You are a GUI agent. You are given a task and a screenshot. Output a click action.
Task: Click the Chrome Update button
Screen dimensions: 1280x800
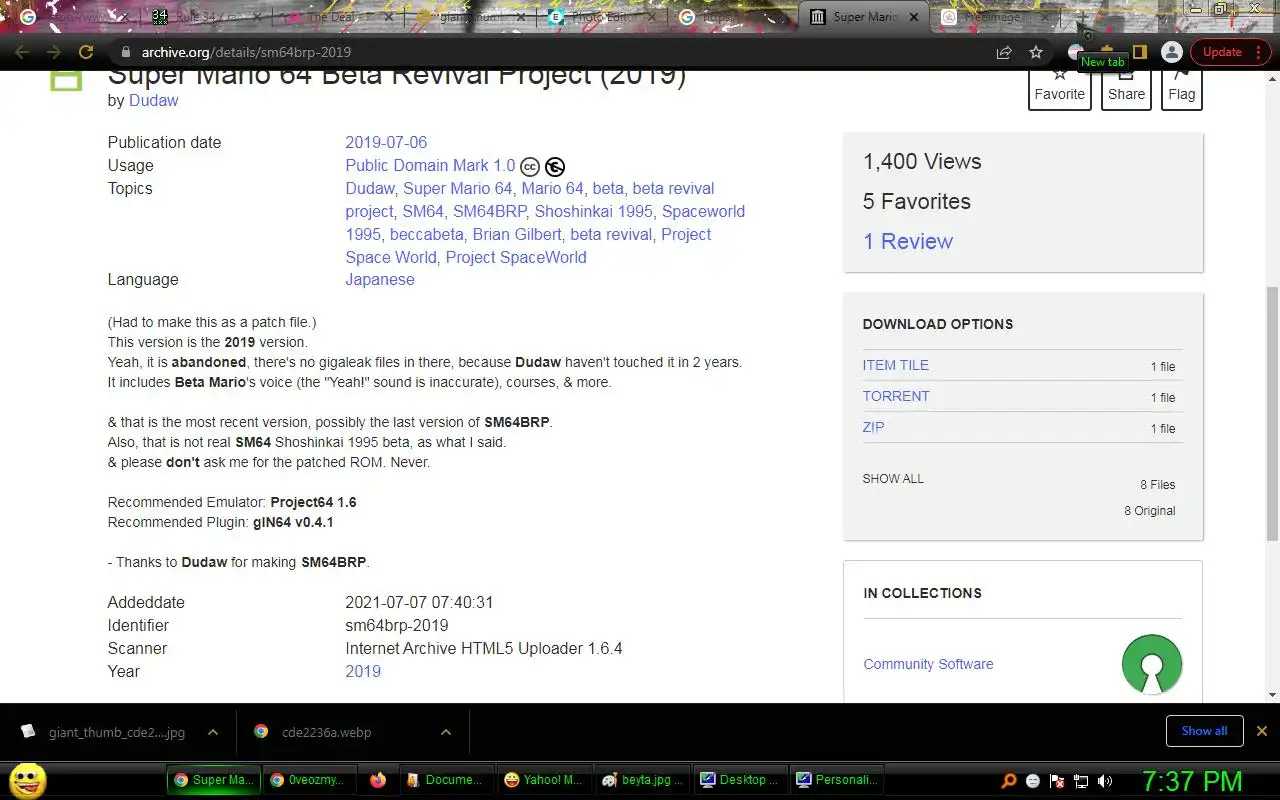point(1230,52)
